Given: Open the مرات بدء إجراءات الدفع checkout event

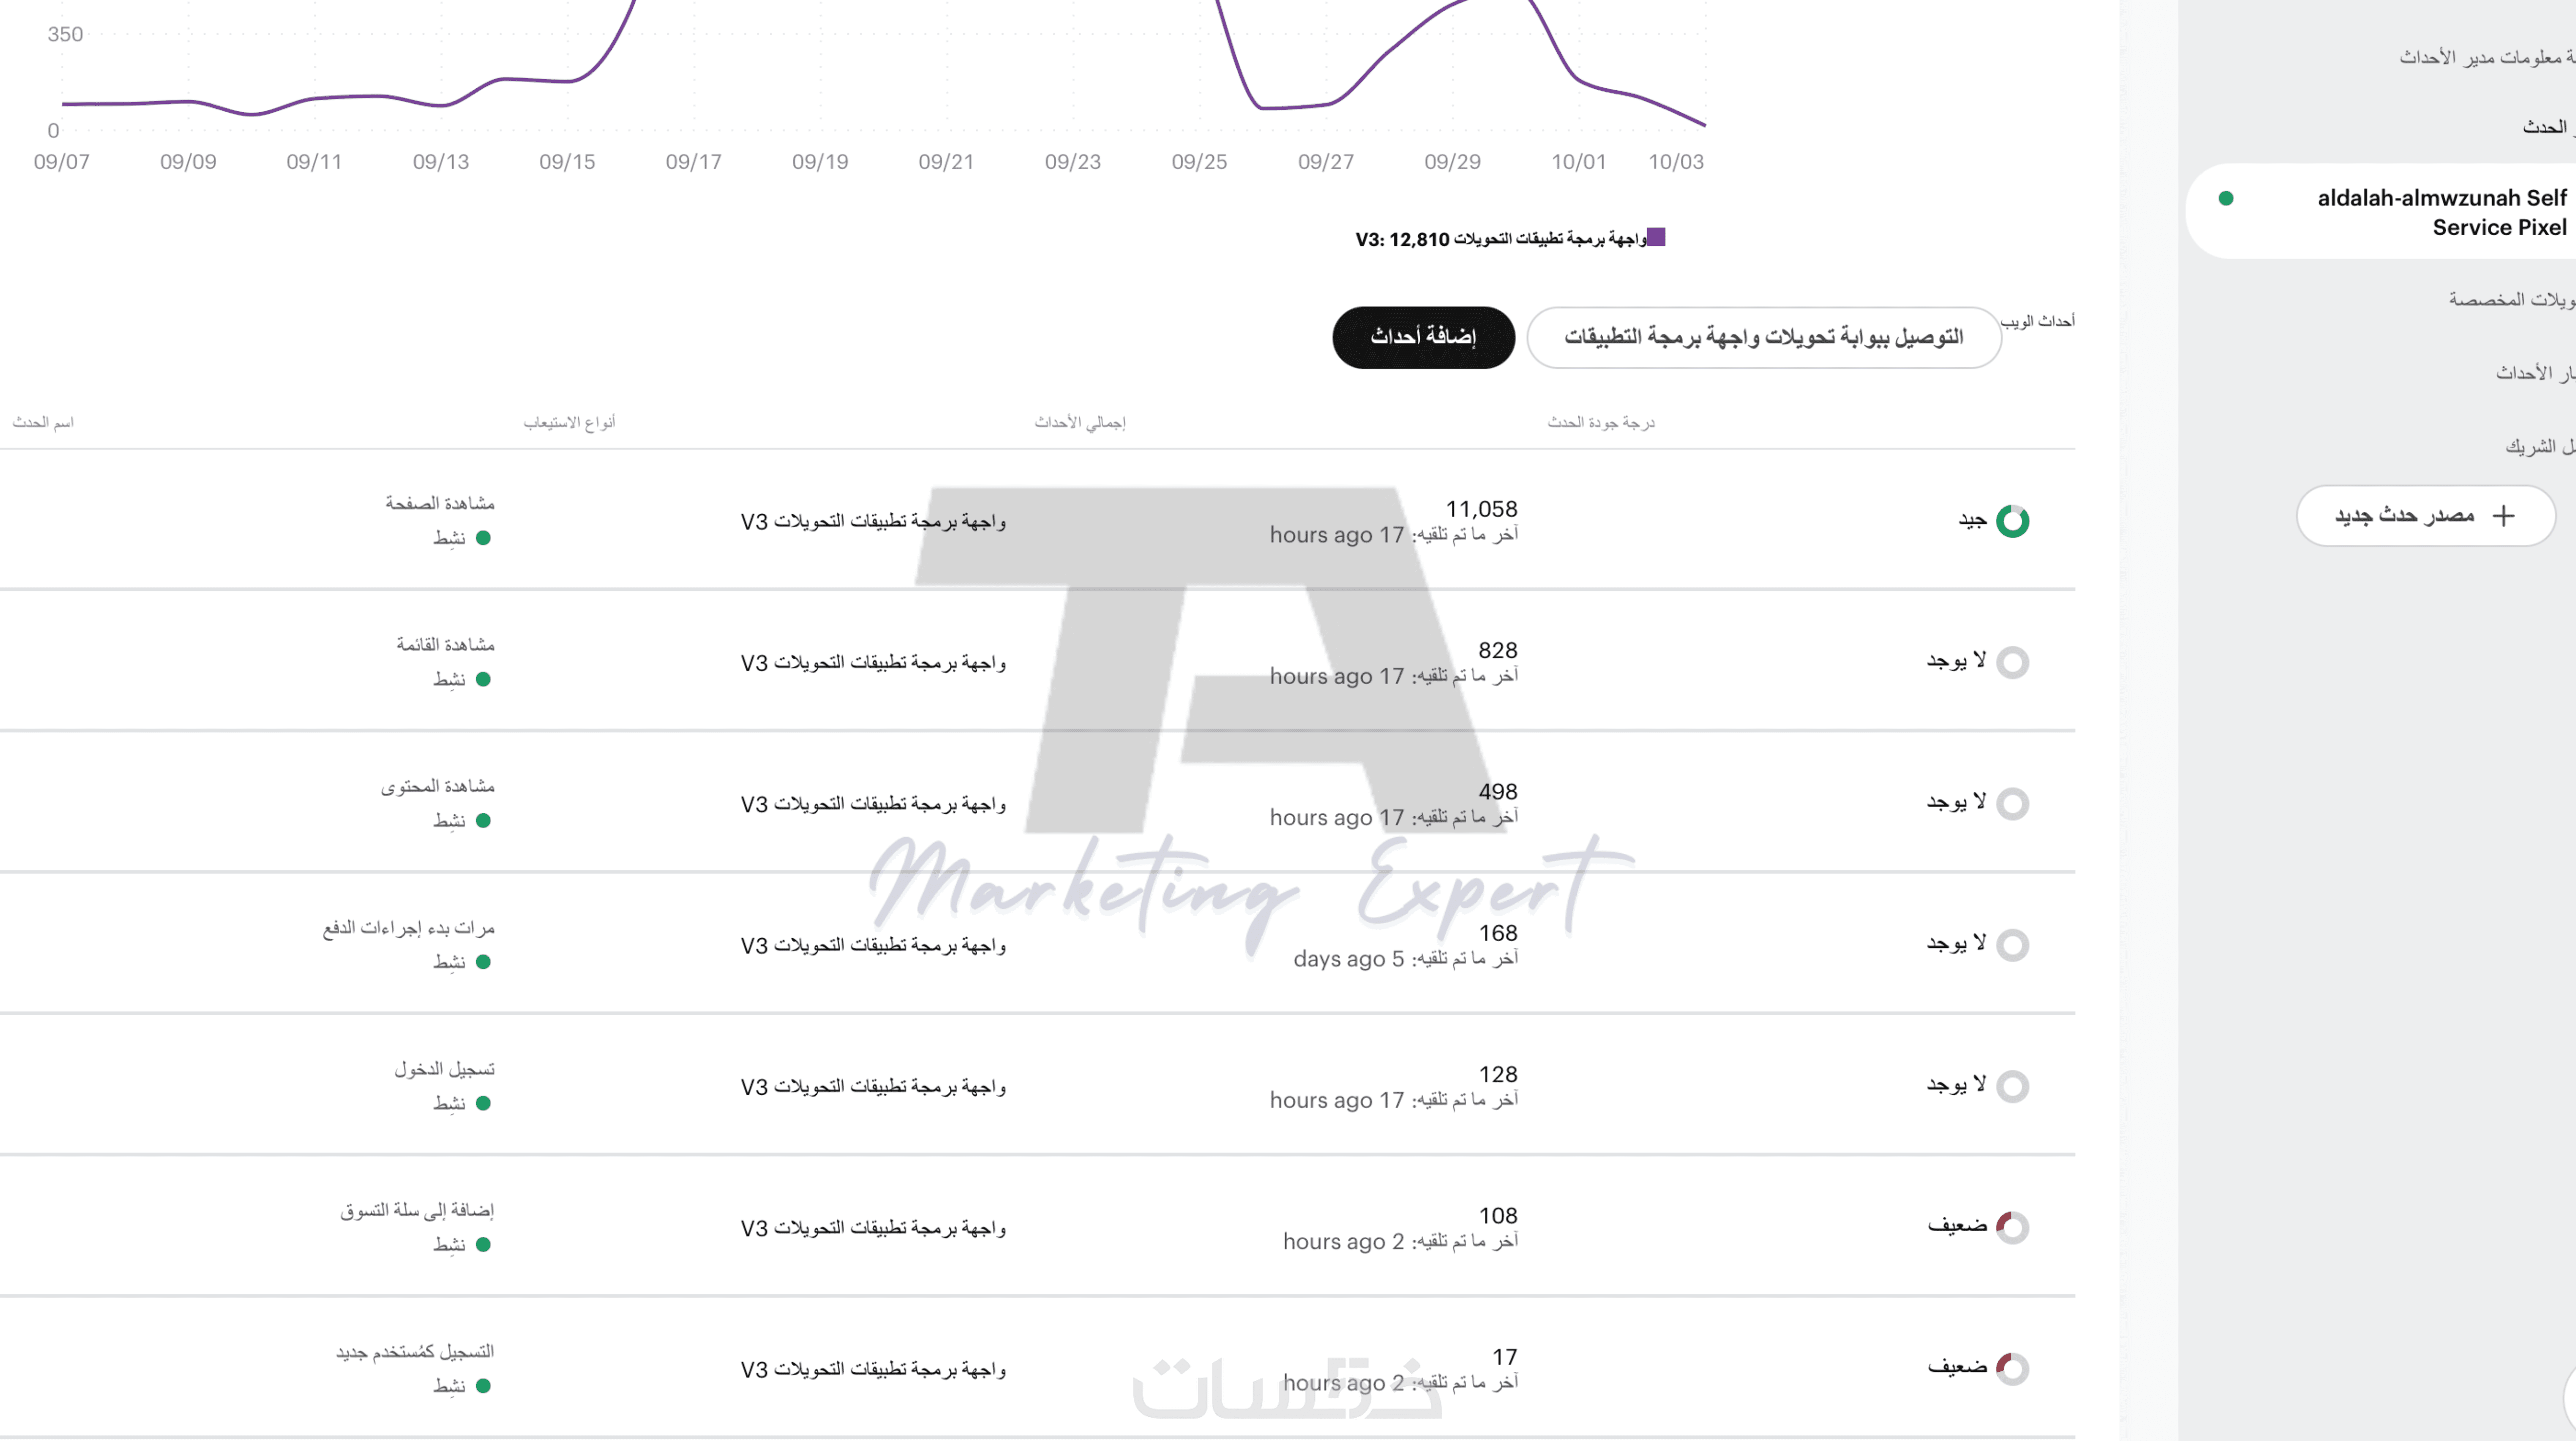Looking at the screenshot, I should click(409, 928).
